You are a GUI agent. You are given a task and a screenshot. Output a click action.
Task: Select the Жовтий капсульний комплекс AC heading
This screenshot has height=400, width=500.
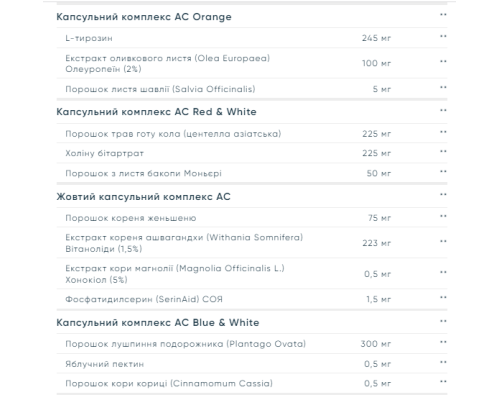(143, 197)
